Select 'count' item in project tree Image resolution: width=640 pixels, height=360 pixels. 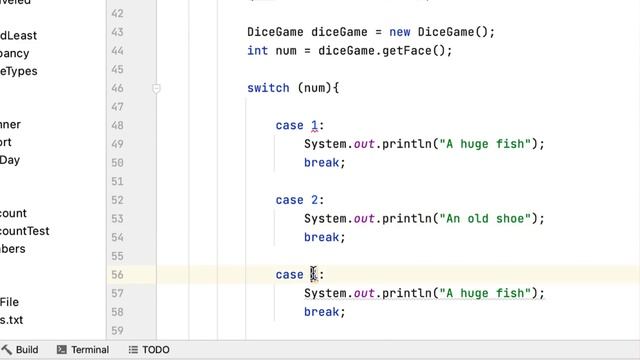pyautogui.click(x=13, y=213)
